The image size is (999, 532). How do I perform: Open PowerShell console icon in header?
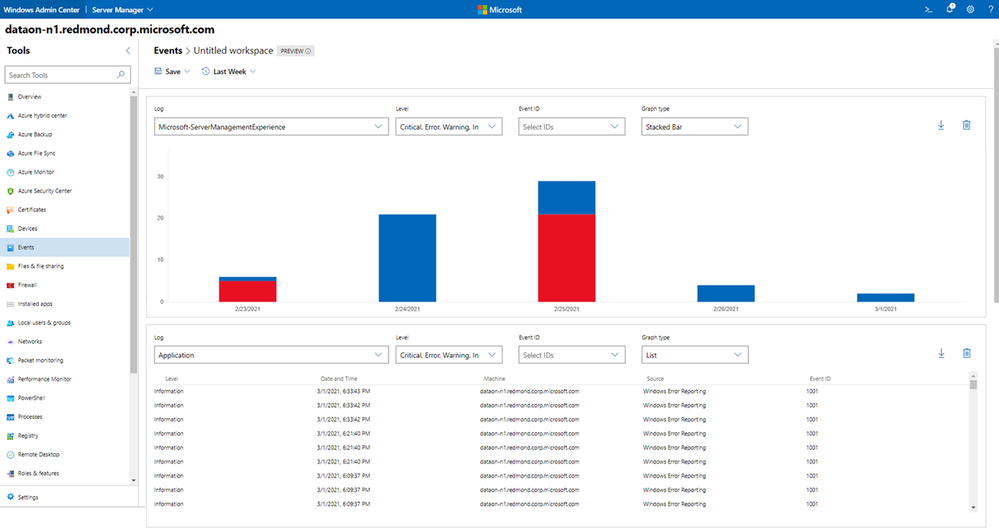[928, 10]
